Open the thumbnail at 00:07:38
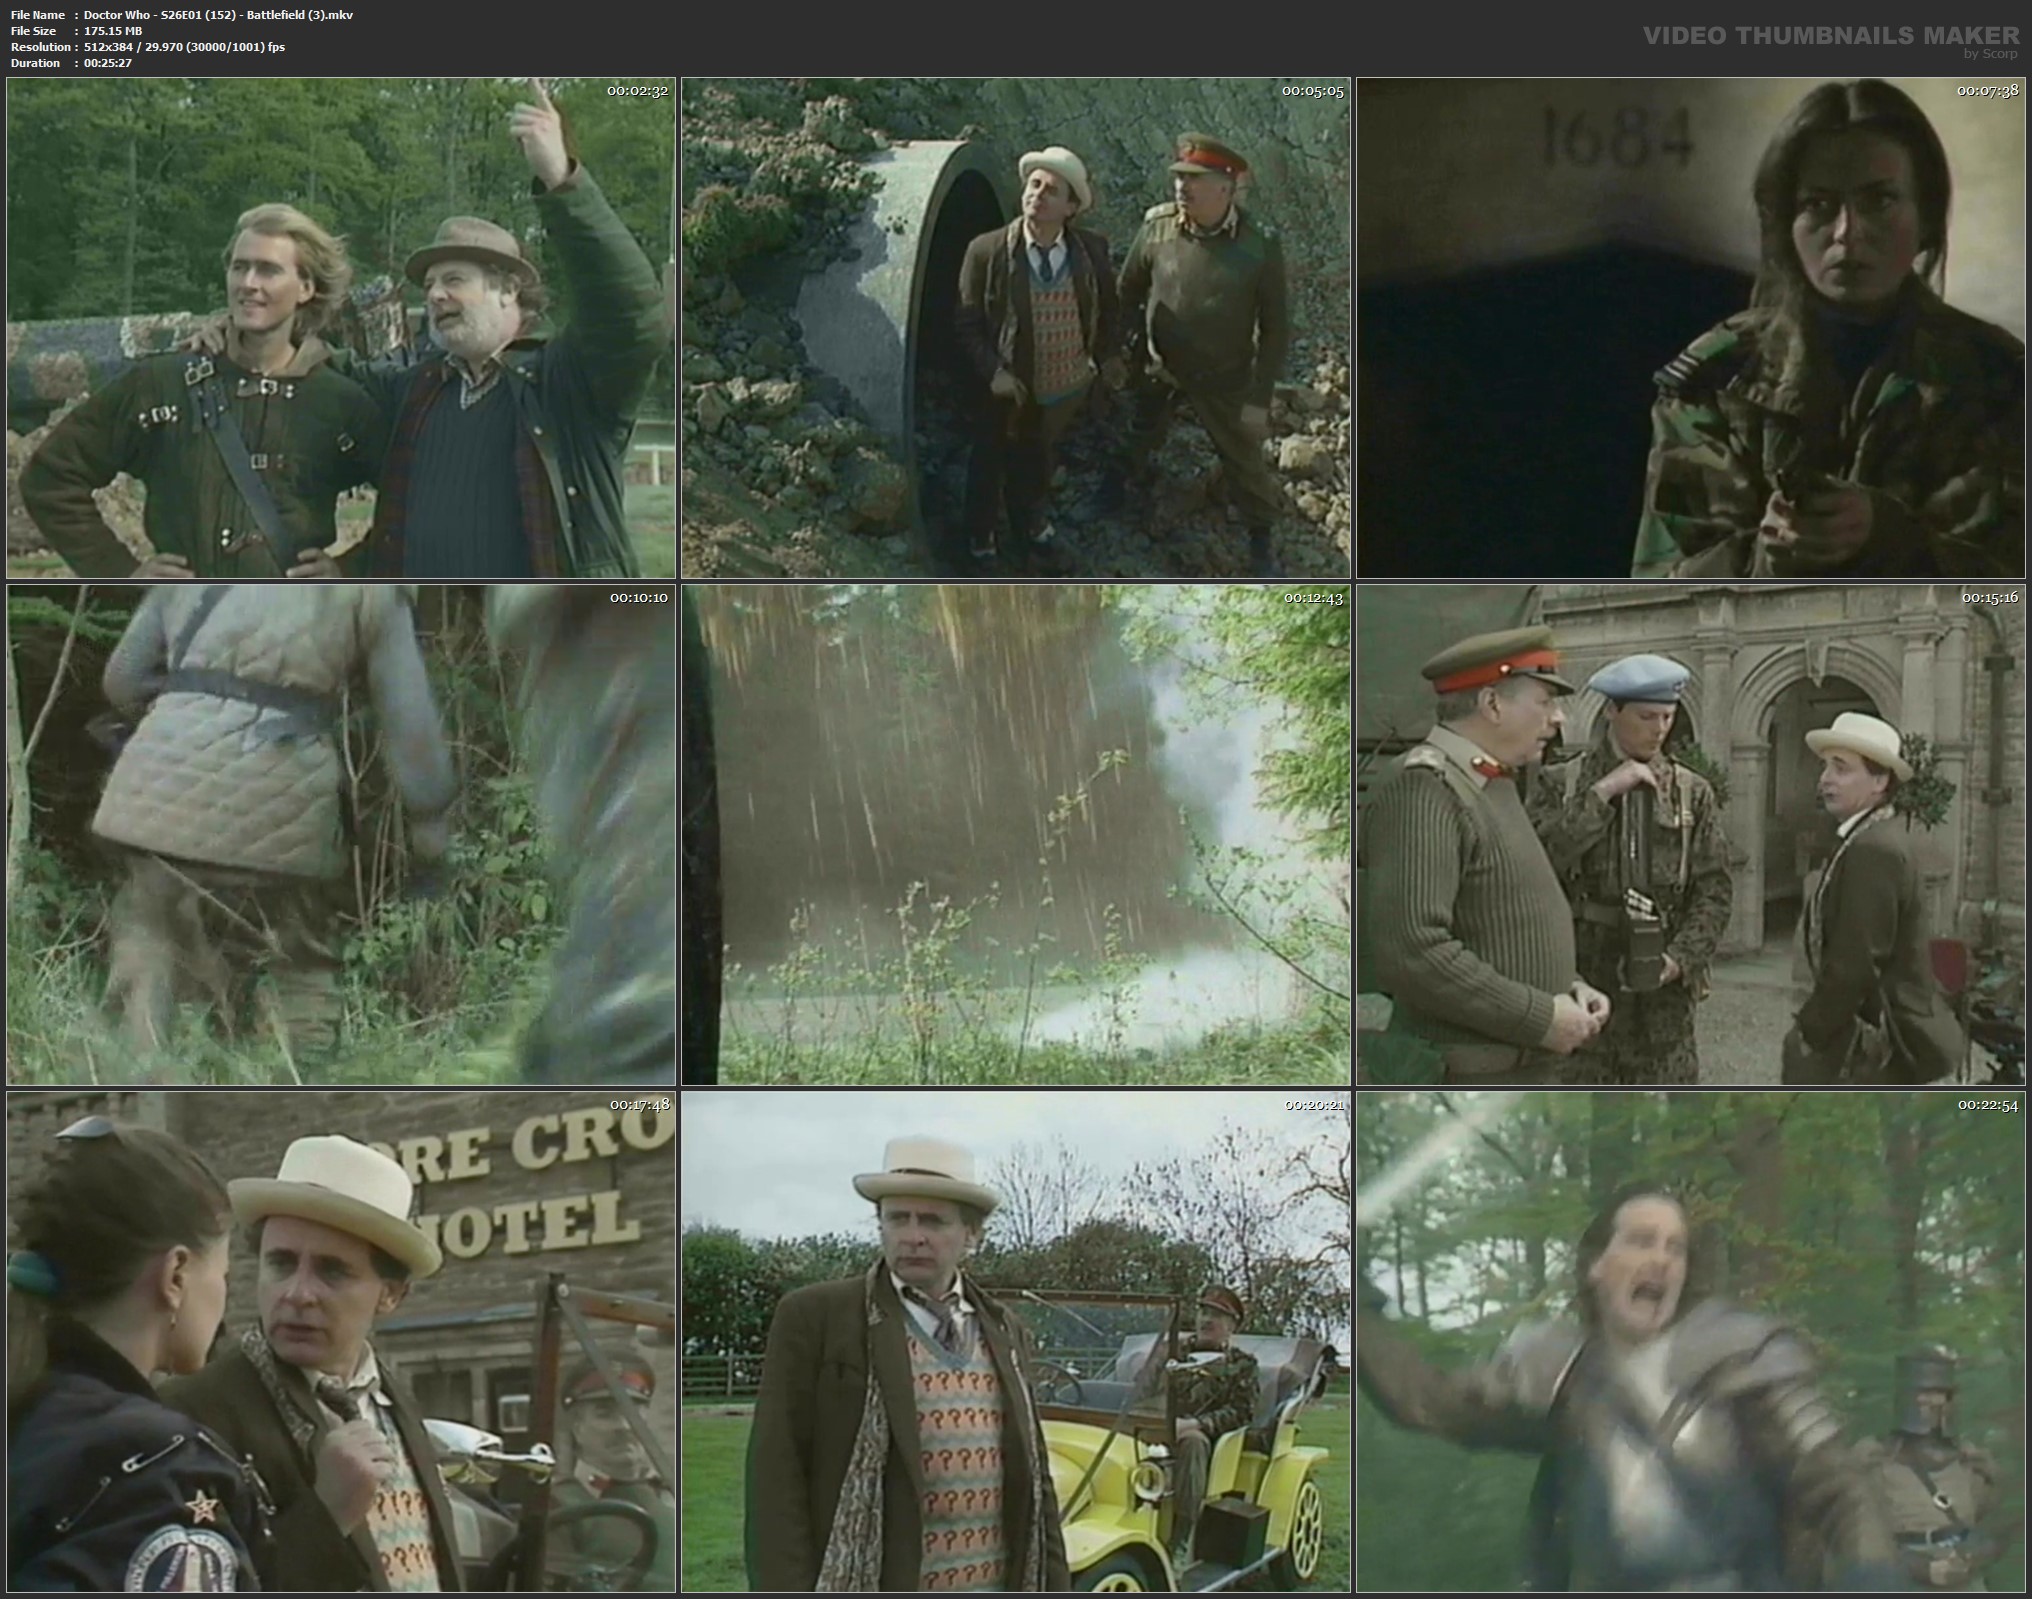Image resolution: width=2032 pixels, height=1599 pixels. pyautogui.click(x=1692, y=328)
